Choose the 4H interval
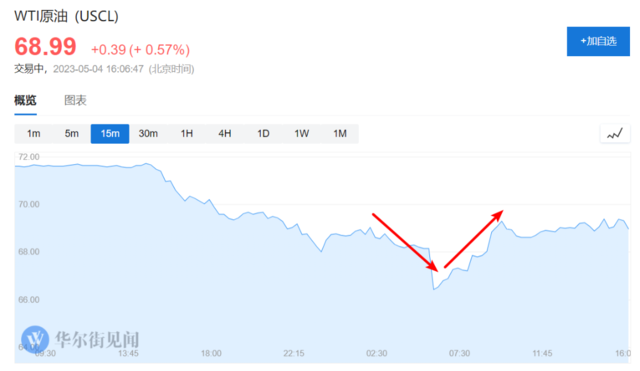Viewport: 640px width, 371px height. [224, 133]
